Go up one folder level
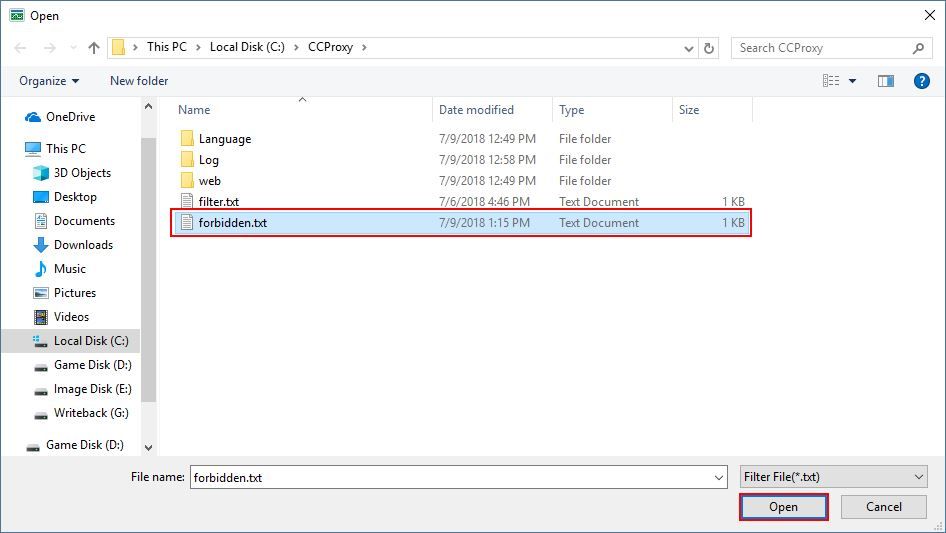946x533 pixels. coord(94,48)
